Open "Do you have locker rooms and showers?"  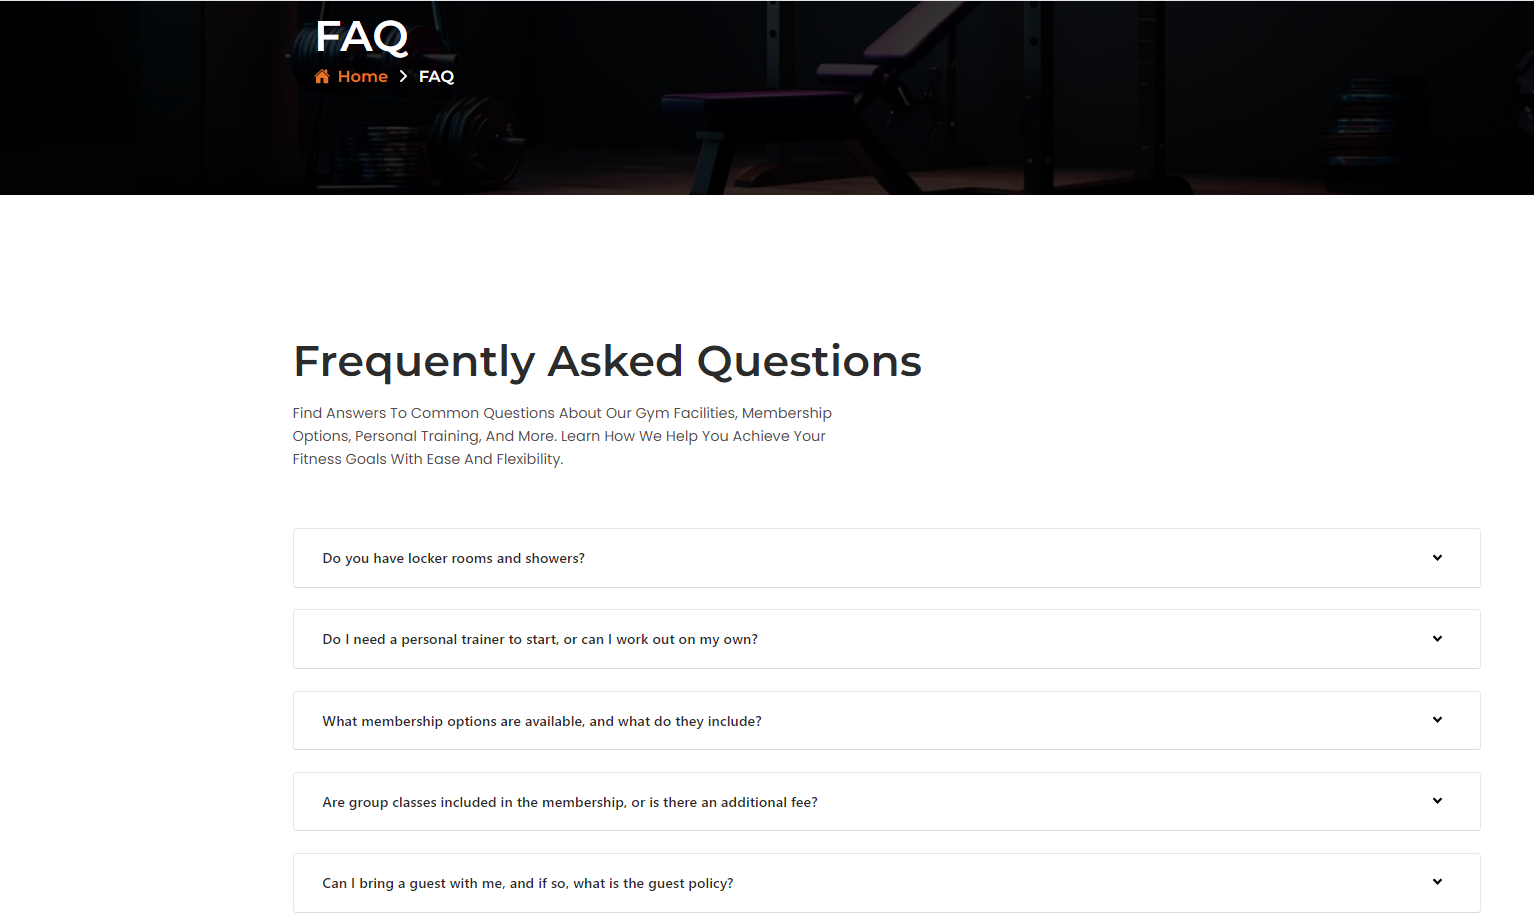click(x=453, y=559)
